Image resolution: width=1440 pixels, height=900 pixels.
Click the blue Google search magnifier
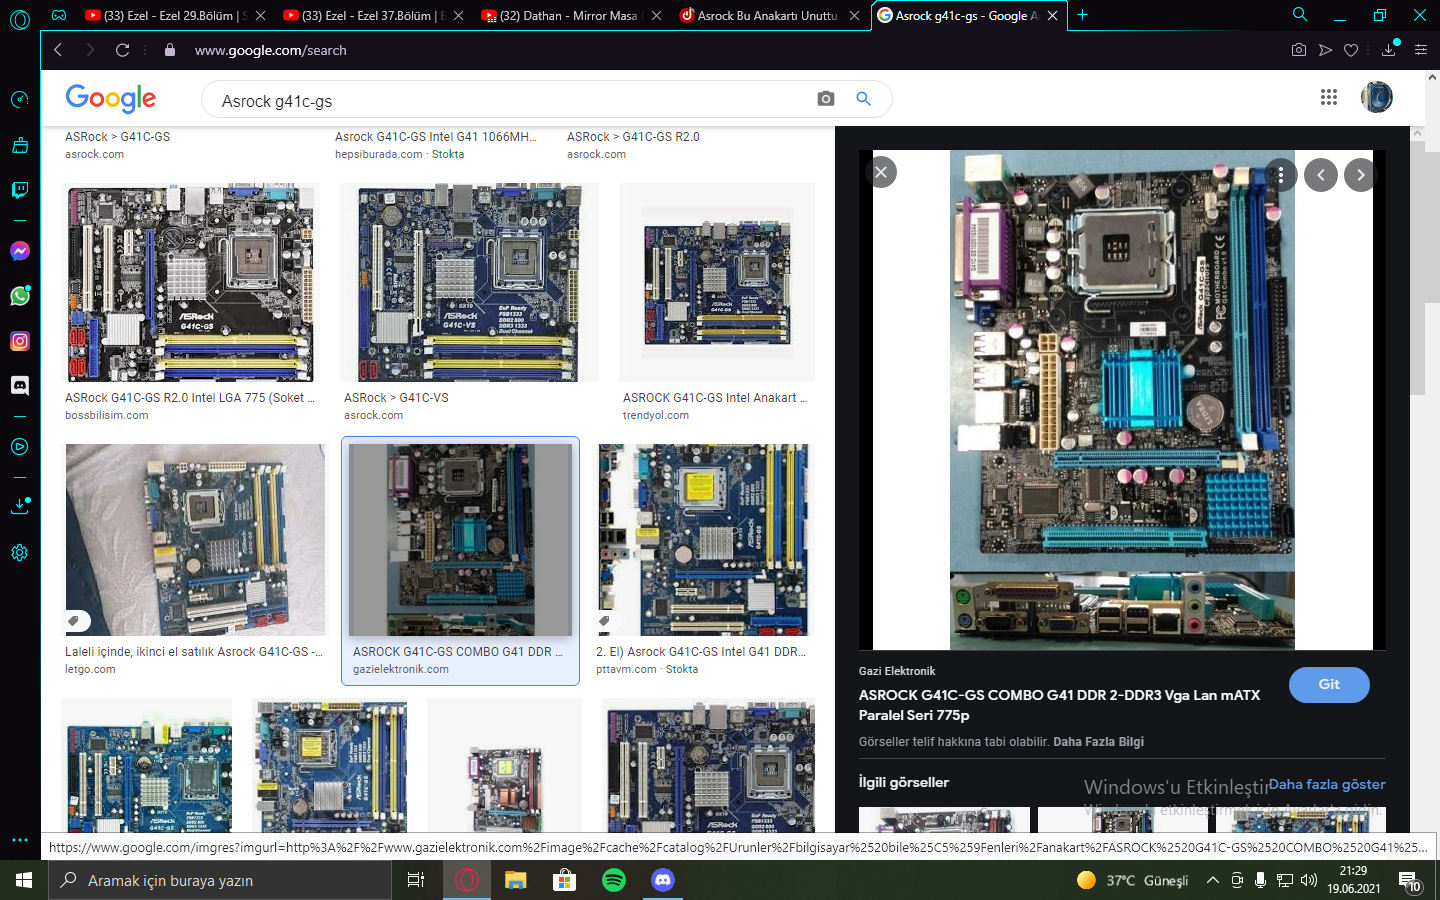click(x=863, y=99)
